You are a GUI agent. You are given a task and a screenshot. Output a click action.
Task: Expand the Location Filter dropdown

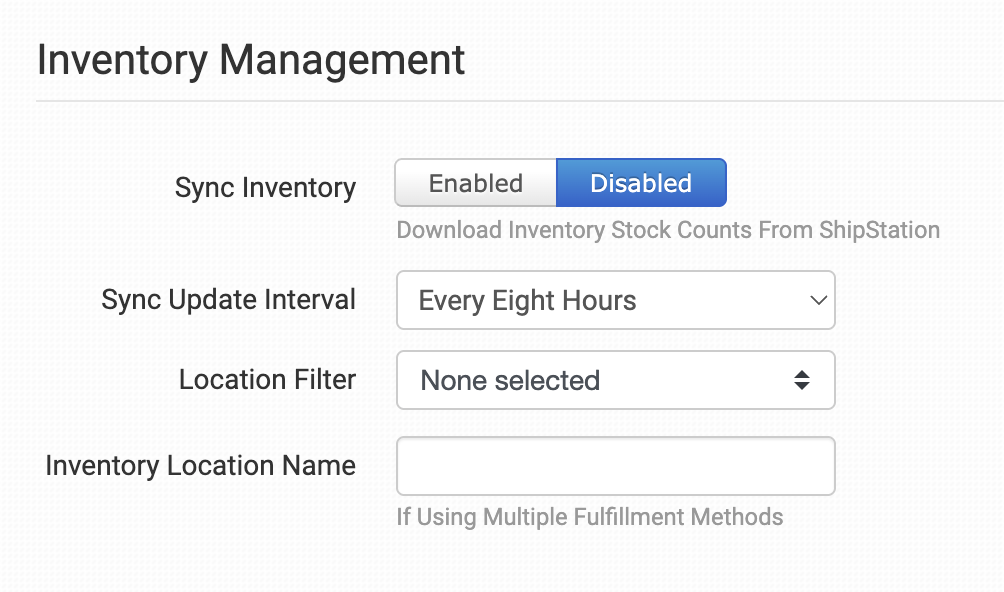click(x=615, y=380)
